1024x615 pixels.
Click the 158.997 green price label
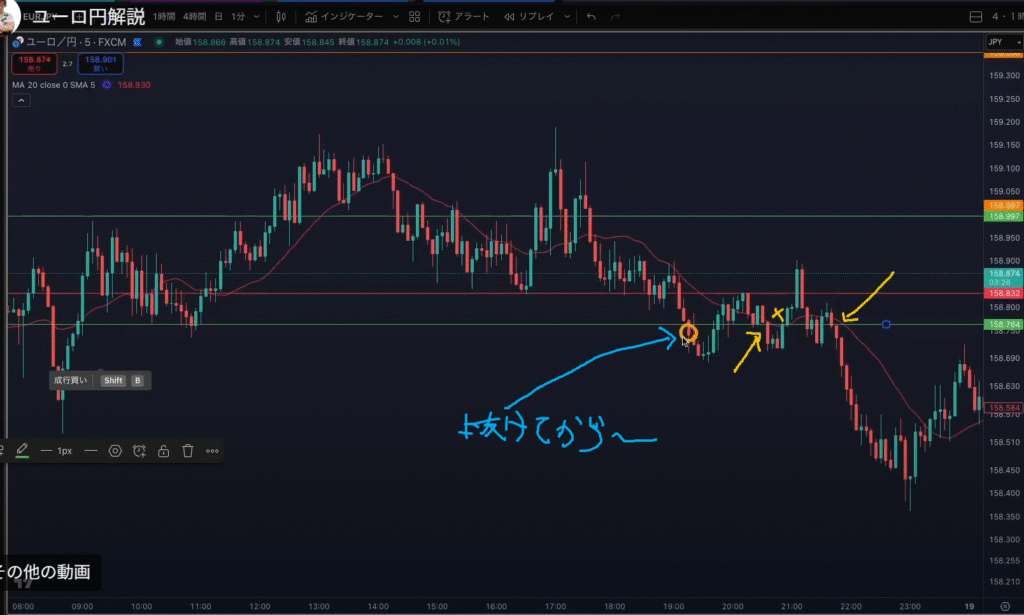click(1003, 216)
